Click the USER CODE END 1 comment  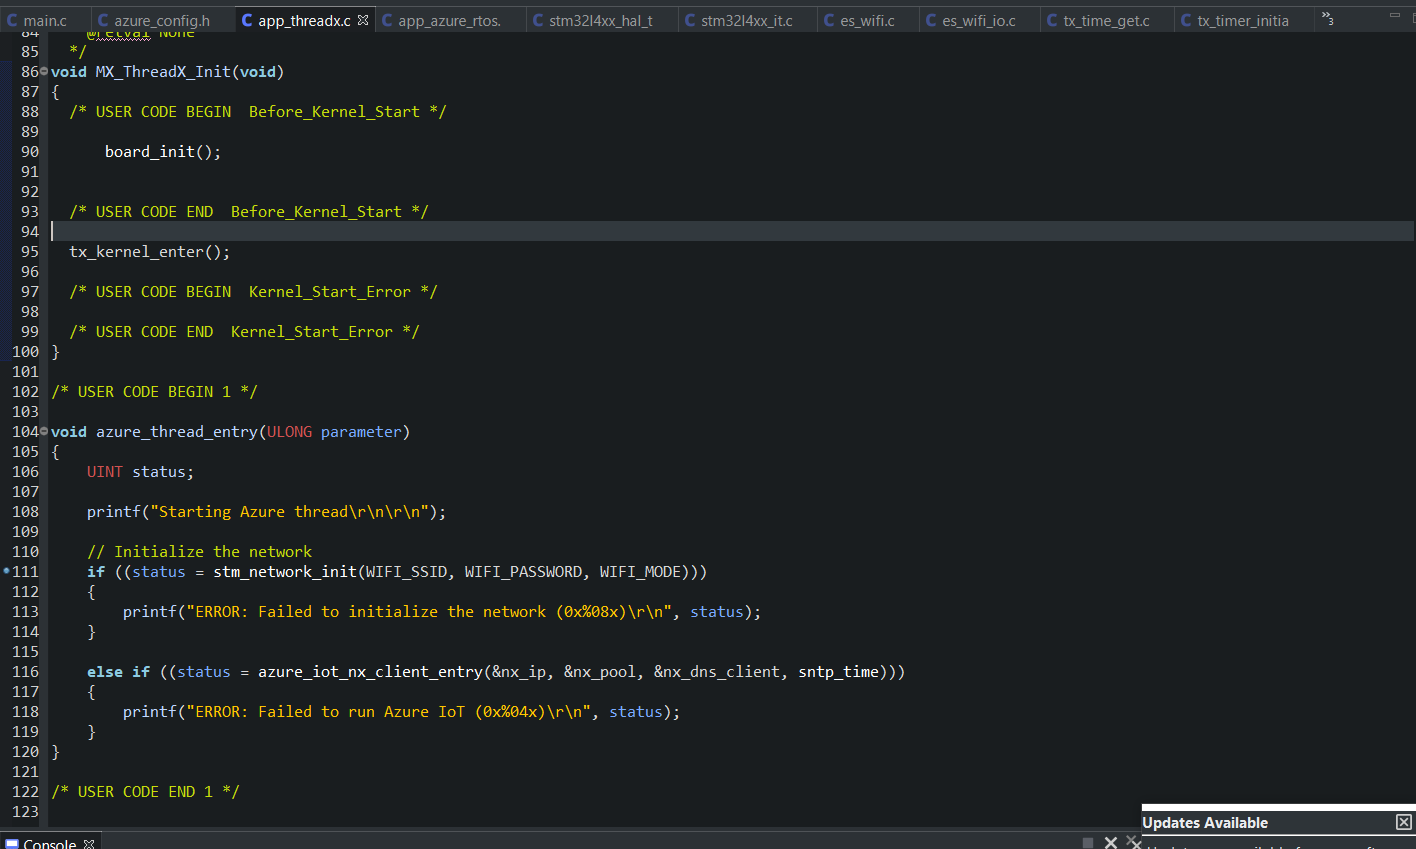pyautogui.click(x=145, y=792)
